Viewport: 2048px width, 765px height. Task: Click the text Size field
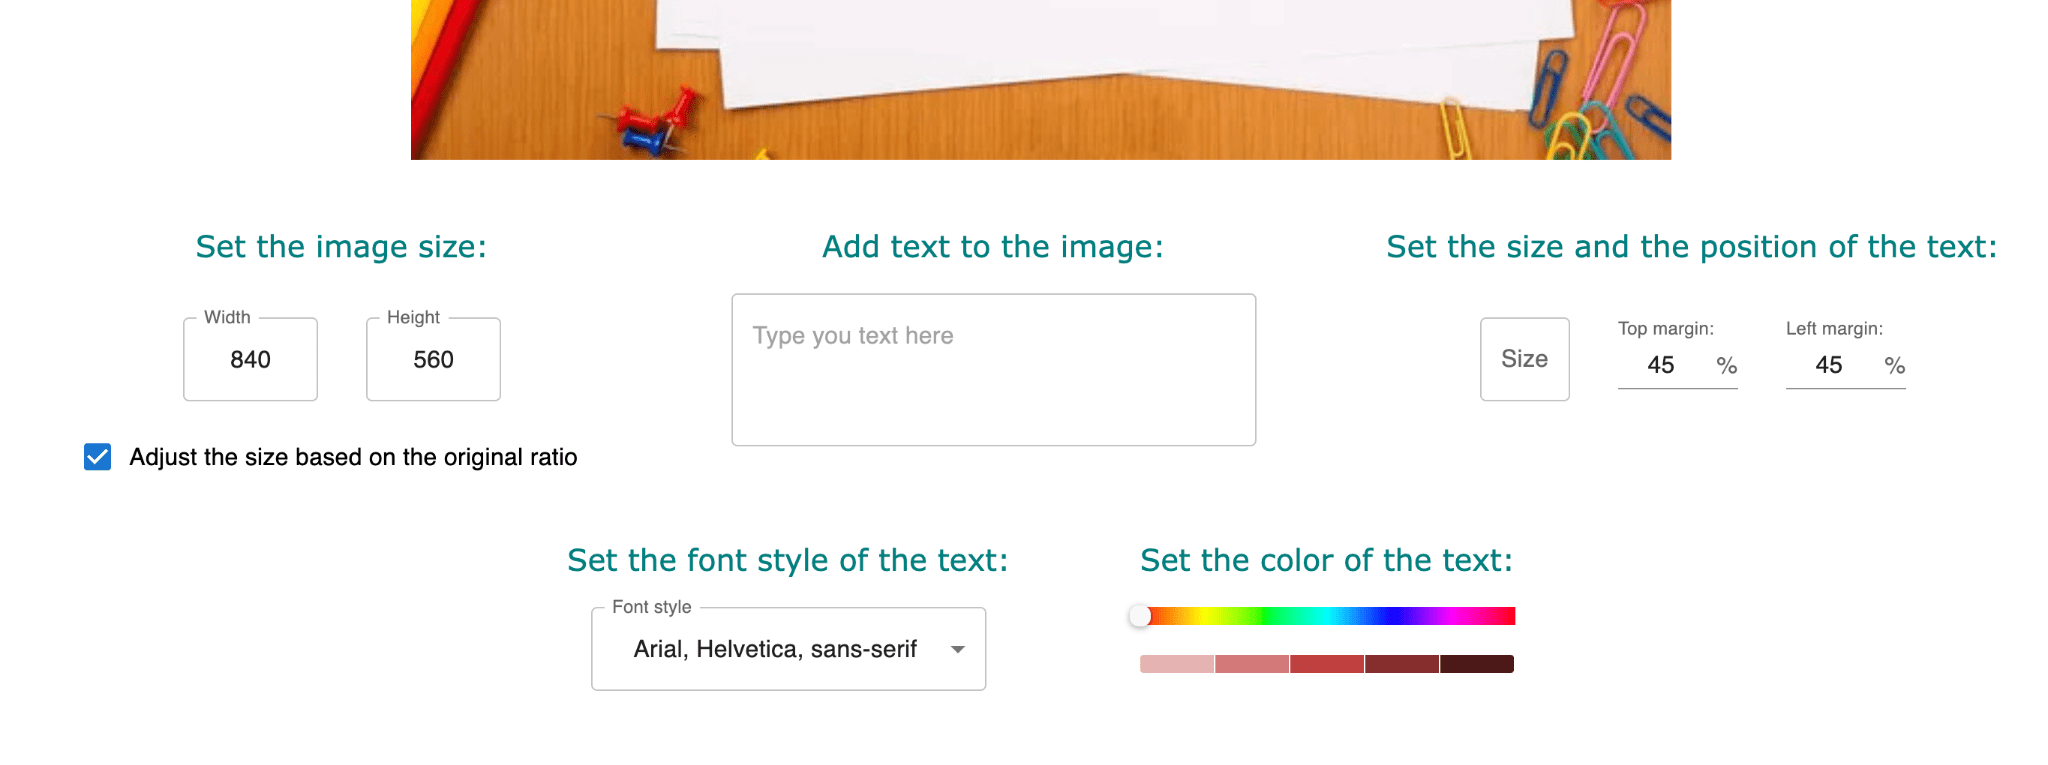pos(1524,360)
